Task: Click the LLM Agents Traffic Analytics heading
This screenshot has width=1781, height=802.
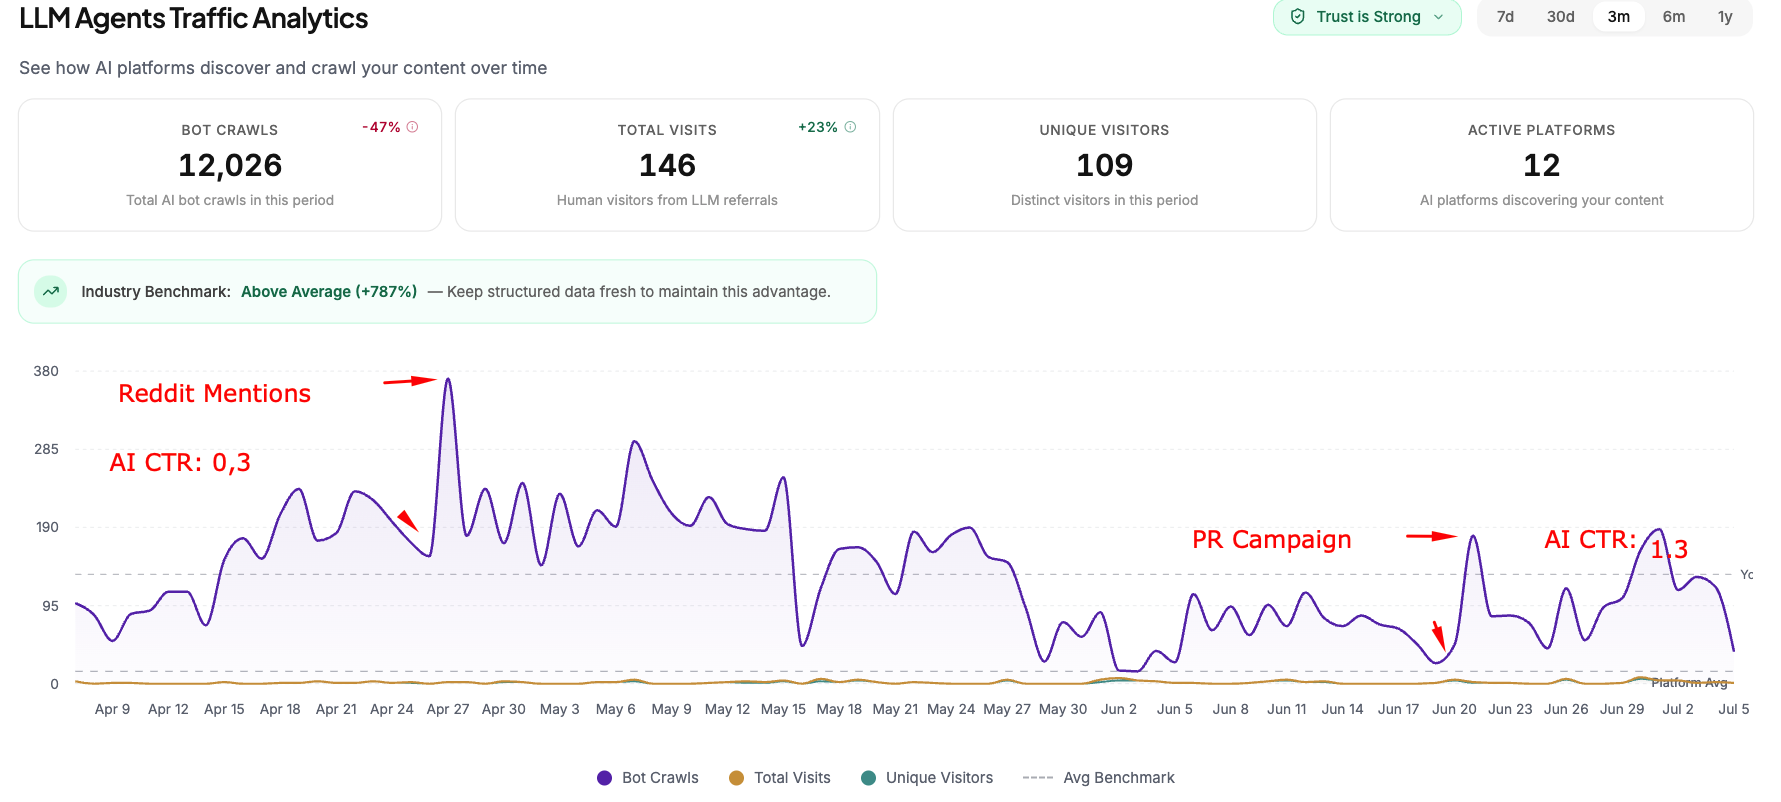Action: [x=194, y=18]
